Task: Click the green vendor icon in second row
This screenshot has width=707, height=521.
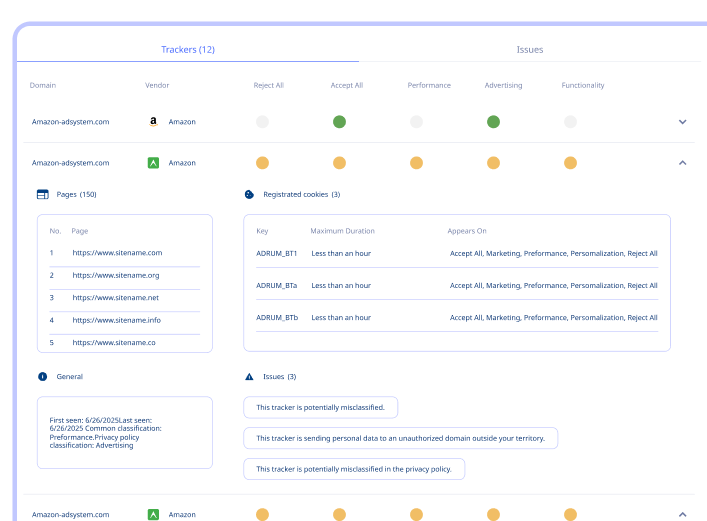Action: tap(153, 162)
